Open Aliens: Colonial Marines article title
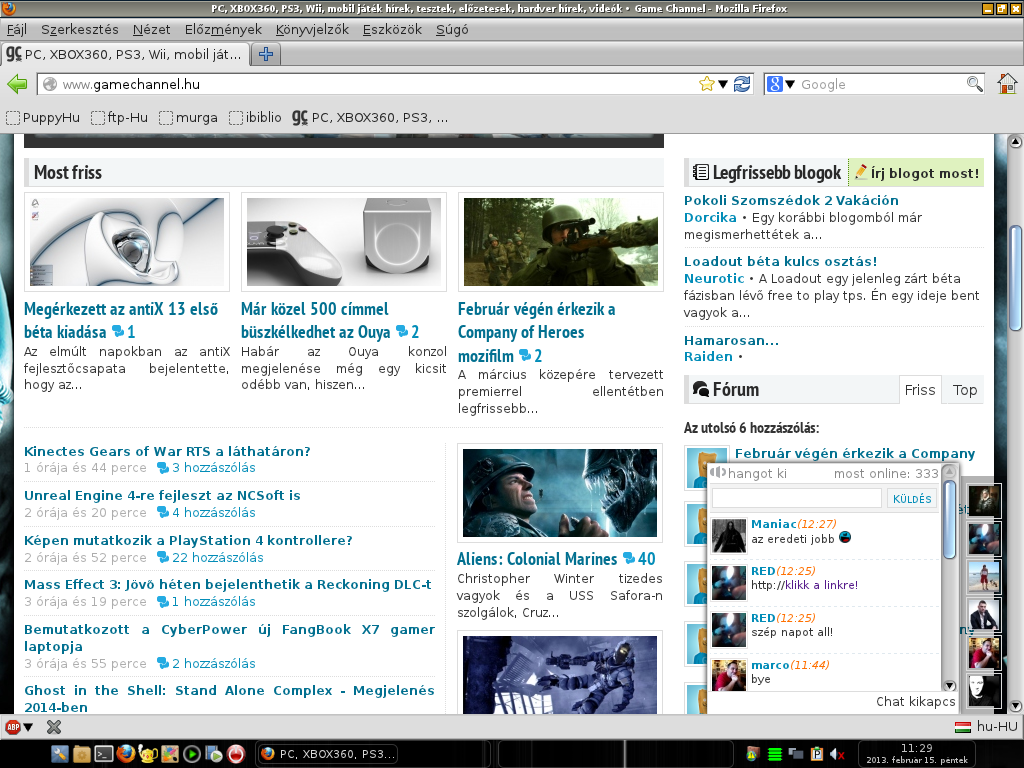Viewport: 1024px width, 768px height. tap(537, 559)
